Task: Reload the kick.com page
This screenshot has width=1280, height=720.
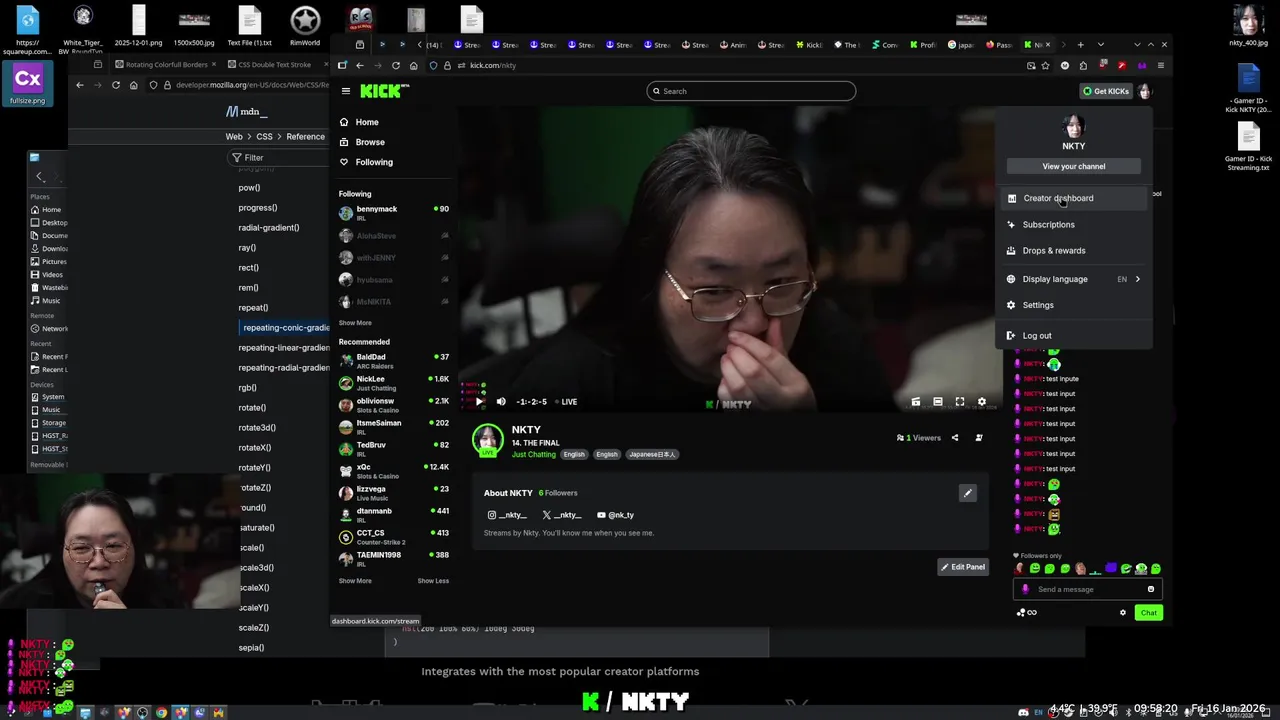Action: pos(396,65)
